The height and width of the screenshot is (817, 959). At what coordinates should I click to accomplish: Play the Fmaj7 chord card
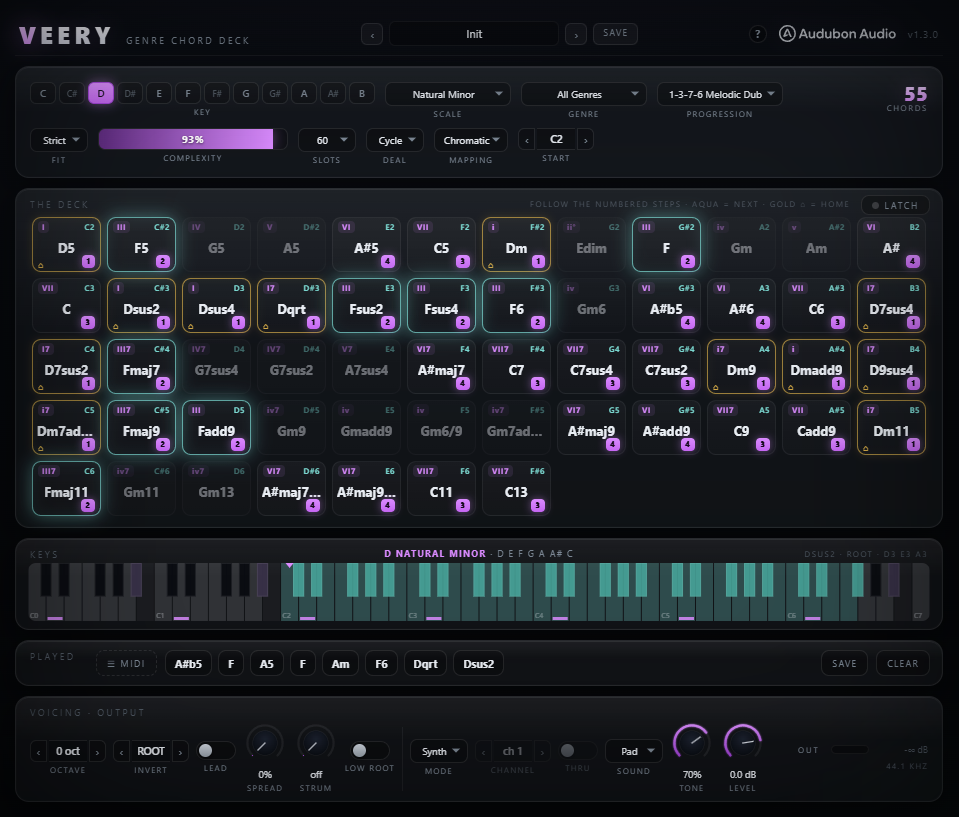click(141, 366)
